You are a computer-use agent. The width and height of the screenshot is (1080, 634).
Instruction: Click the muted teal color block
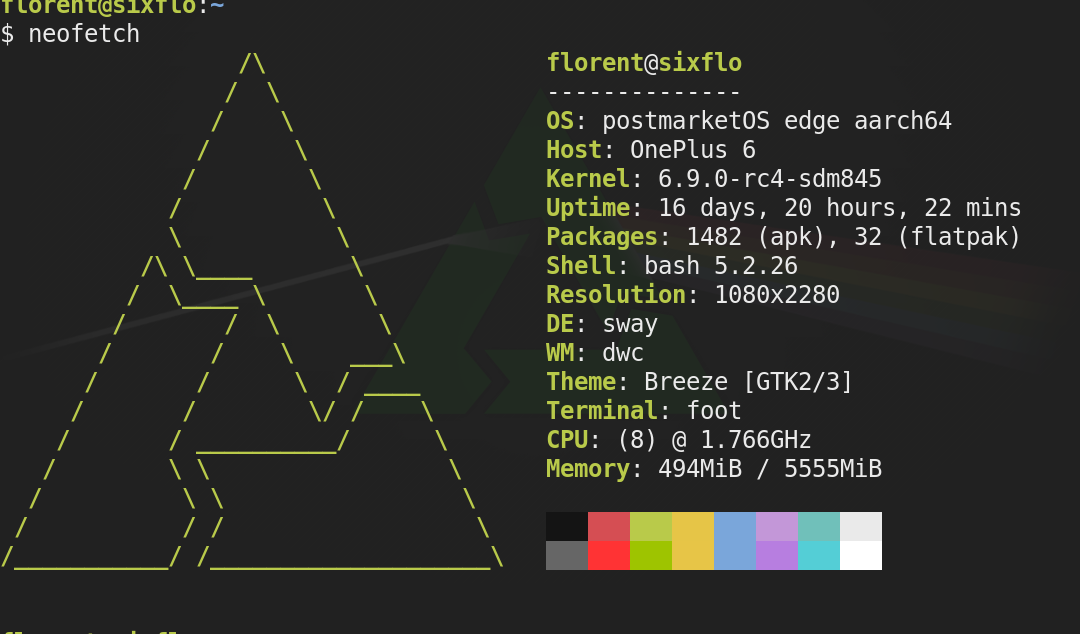click(819, 526)
